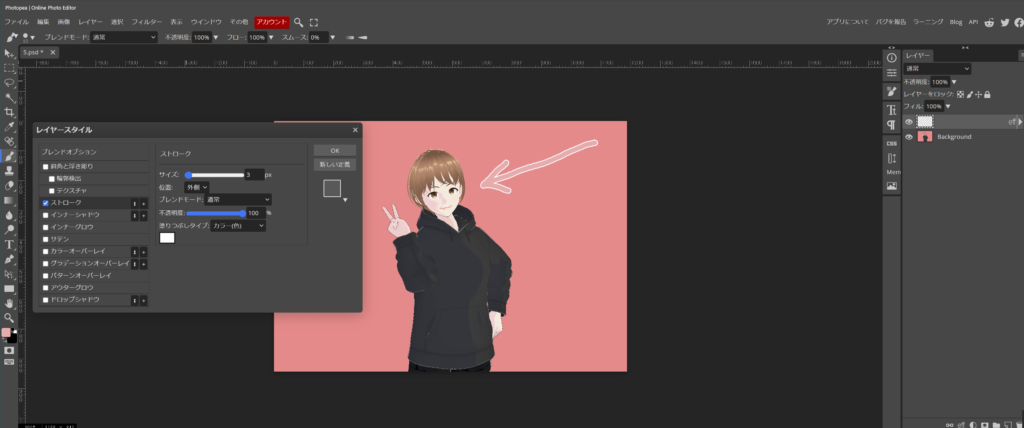Enable the ドロップシャドウ checkbox
The height and width of the screenshot is (428, 1024).
[45, 300]
